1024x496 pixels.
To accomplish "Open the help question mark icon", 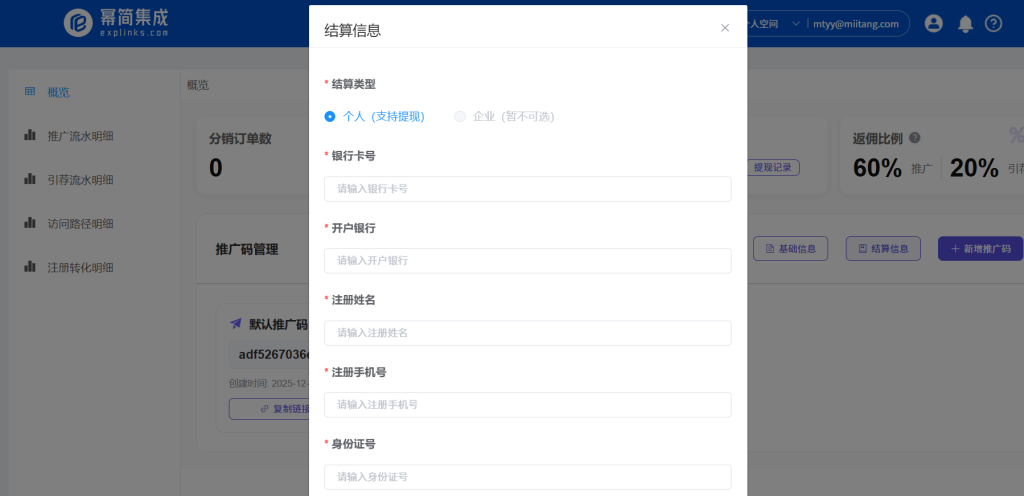I will point(993,23).
